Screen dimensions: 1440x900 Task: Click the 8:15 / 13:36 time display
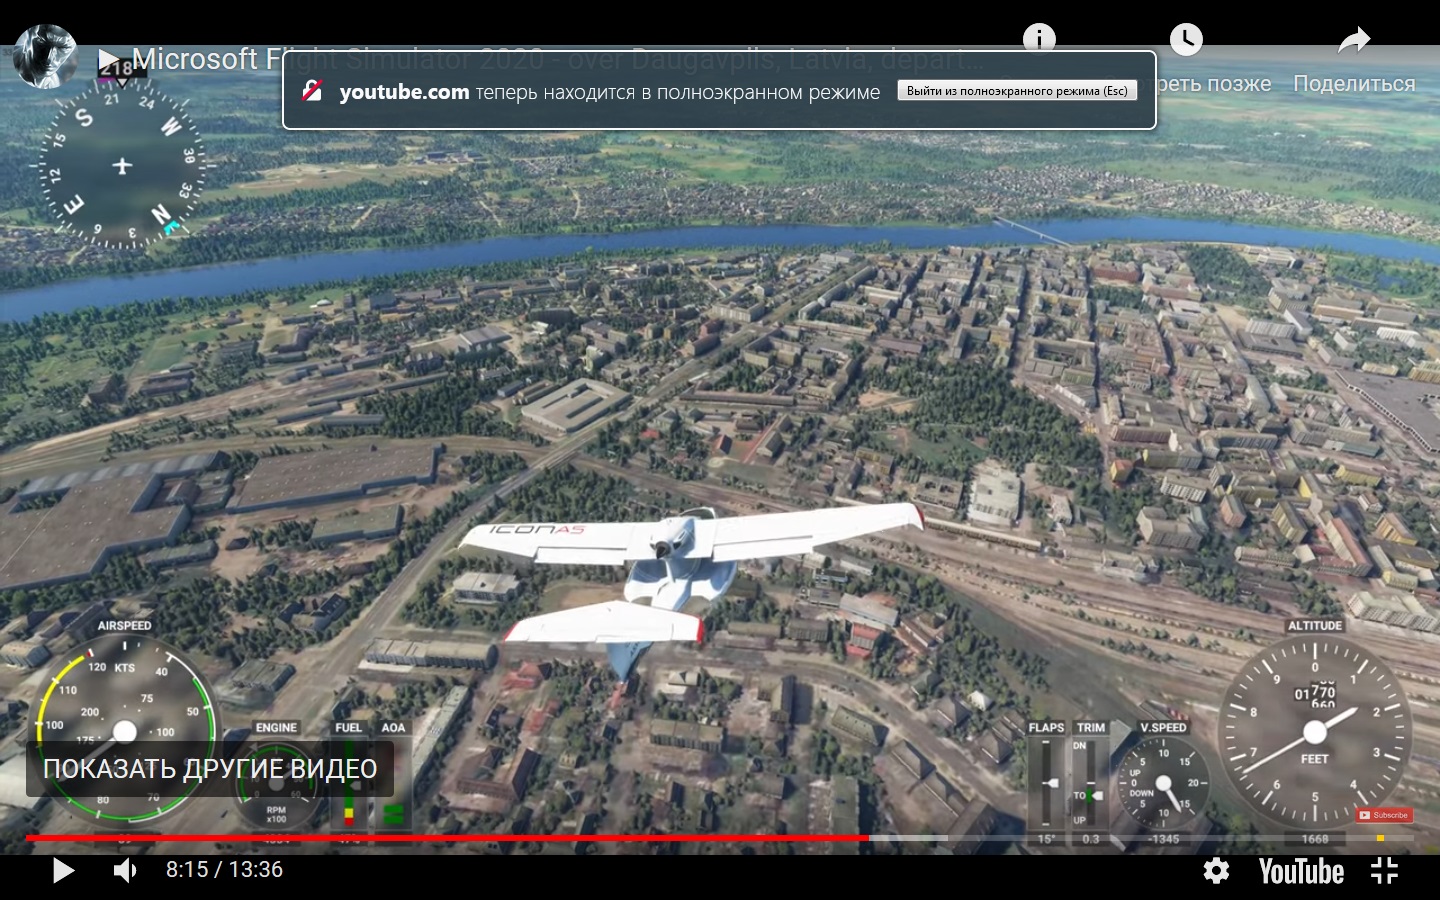[224, 870]
